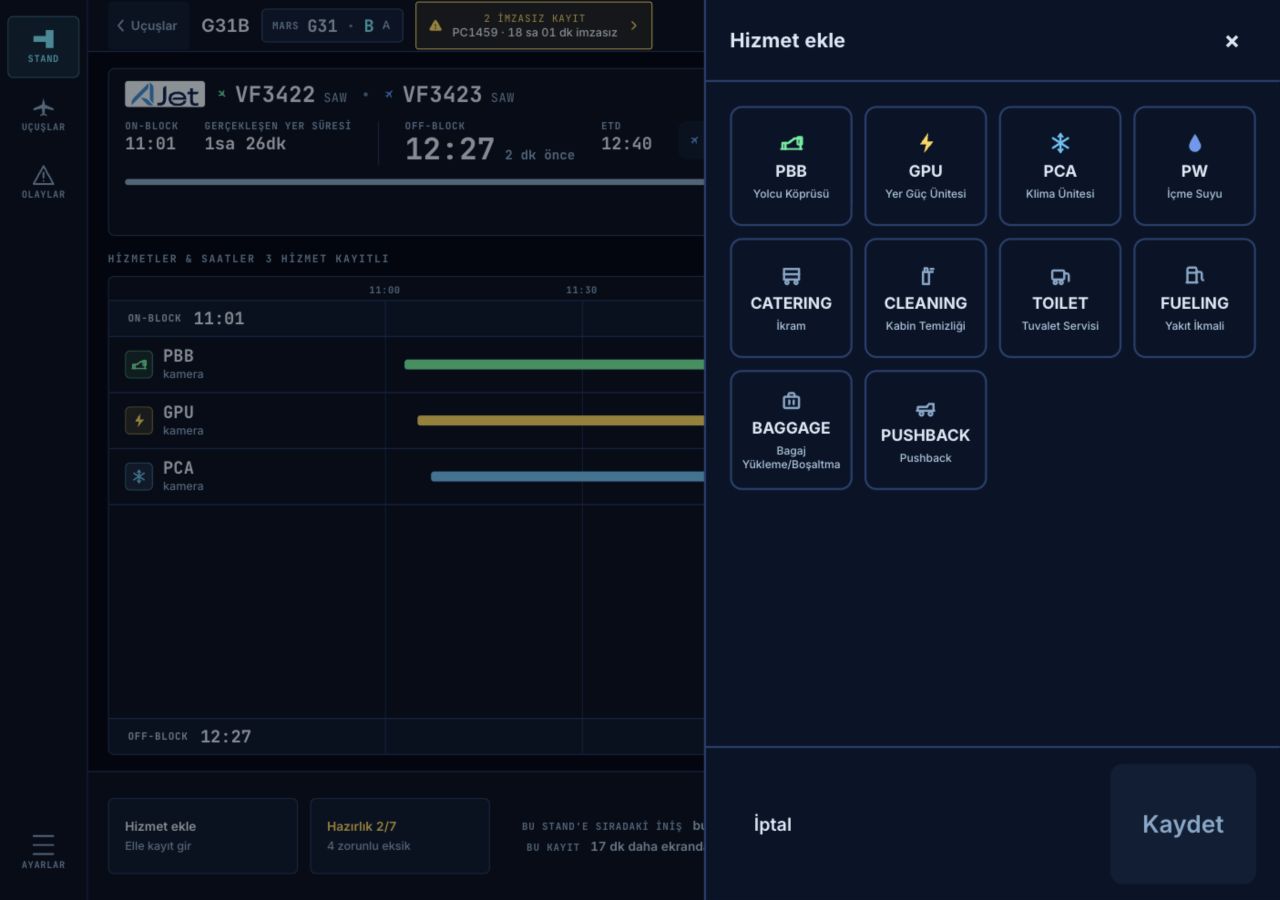The image size is (1280, 900).
Task: Save the service with Kaydet
Action: coord(1183,824)
